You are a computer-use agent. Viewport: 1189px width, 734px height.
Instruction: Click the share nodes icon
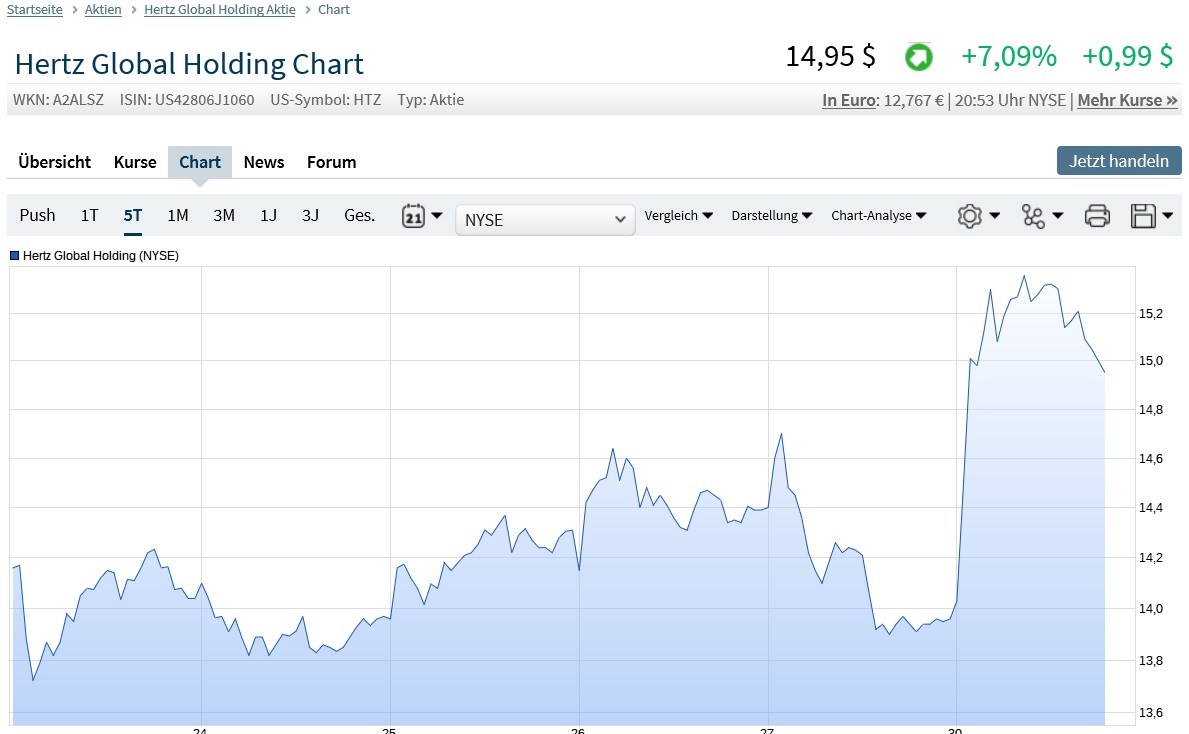coord(1033,216)
